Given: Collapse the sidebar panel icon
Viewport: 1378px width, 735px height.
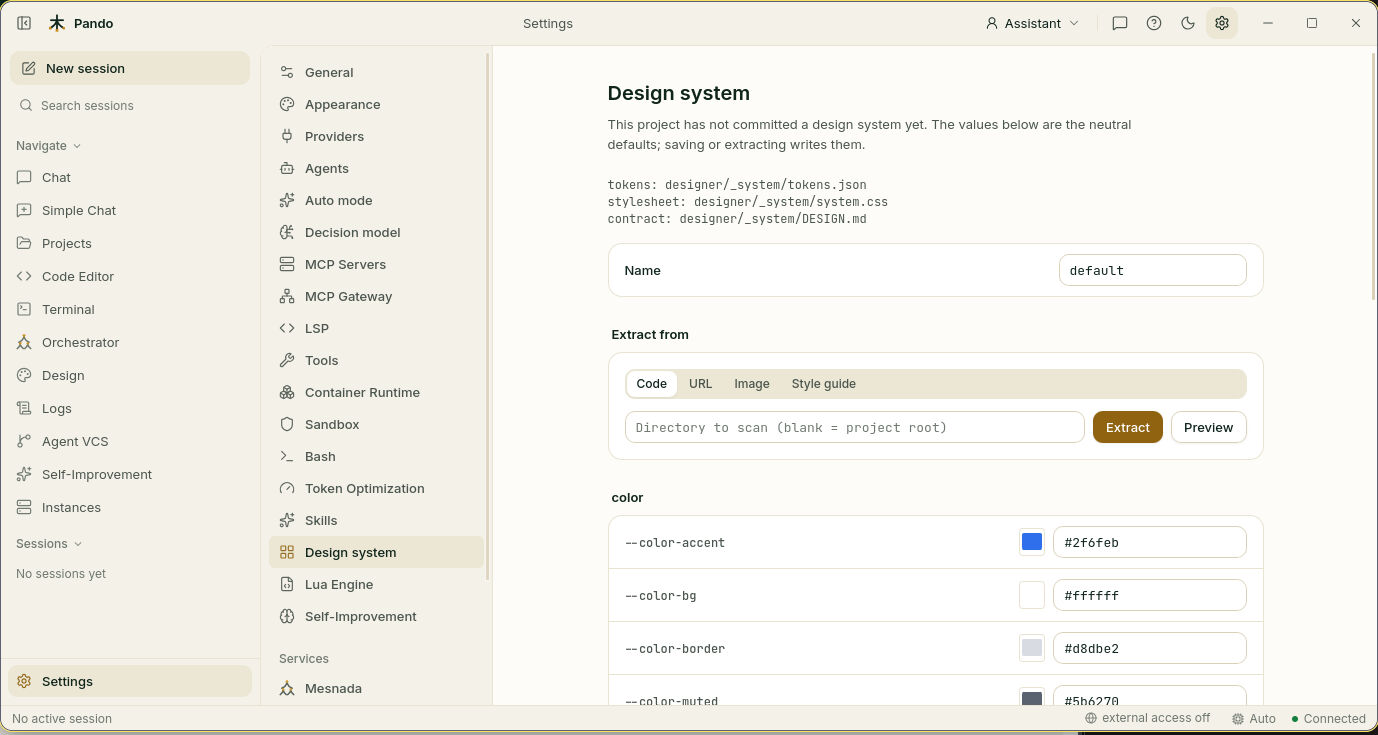Looking at the screenshot, I should tap(24, 23).
